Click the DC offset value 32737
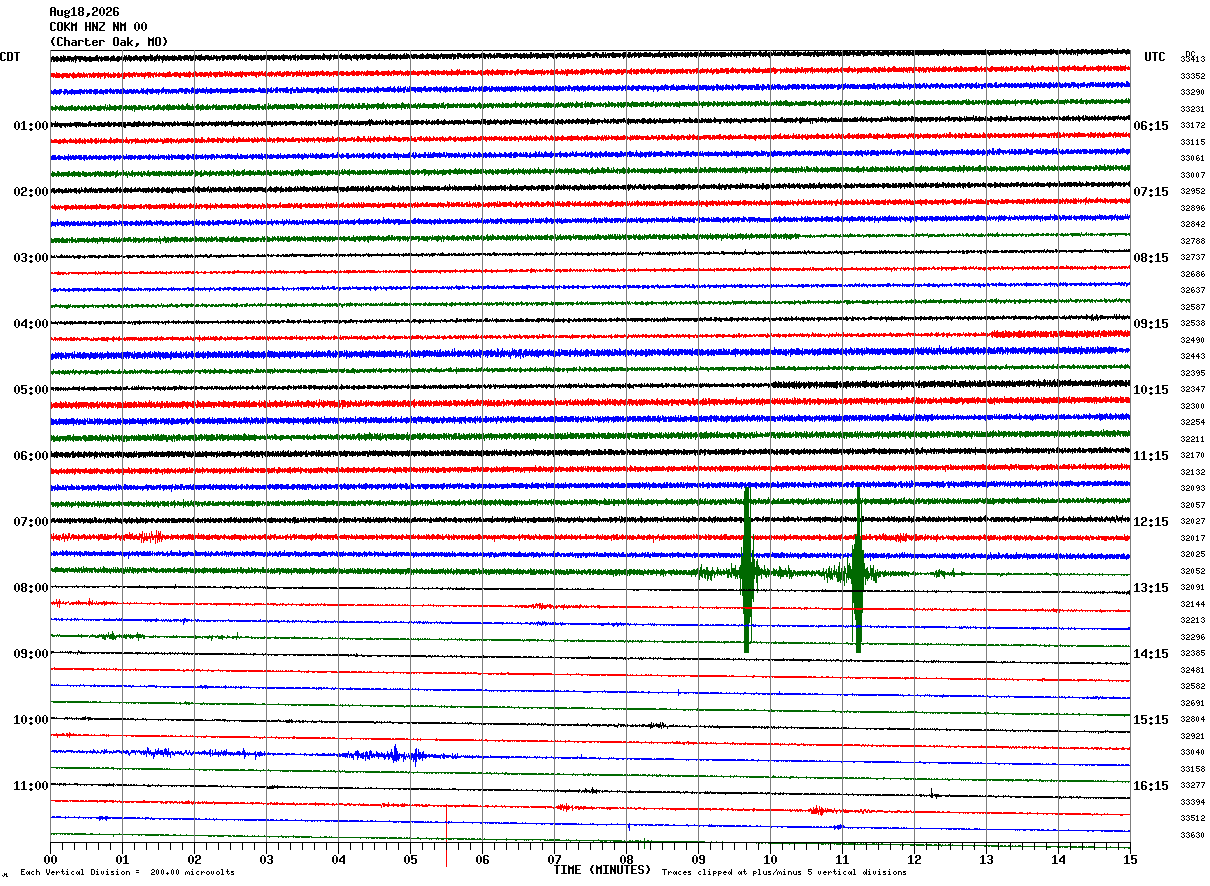The image size is (1210, 886). pyautogui.click(x=1192, y=257)
